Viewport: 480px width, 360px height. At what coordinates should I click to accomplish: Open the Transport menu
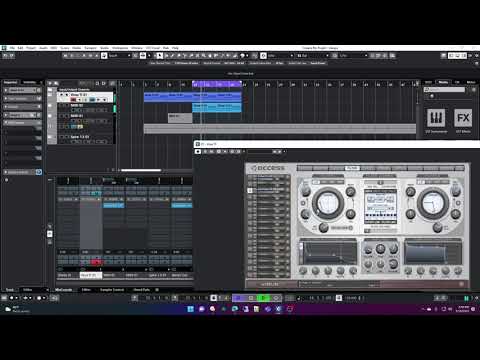pos(90,48)
